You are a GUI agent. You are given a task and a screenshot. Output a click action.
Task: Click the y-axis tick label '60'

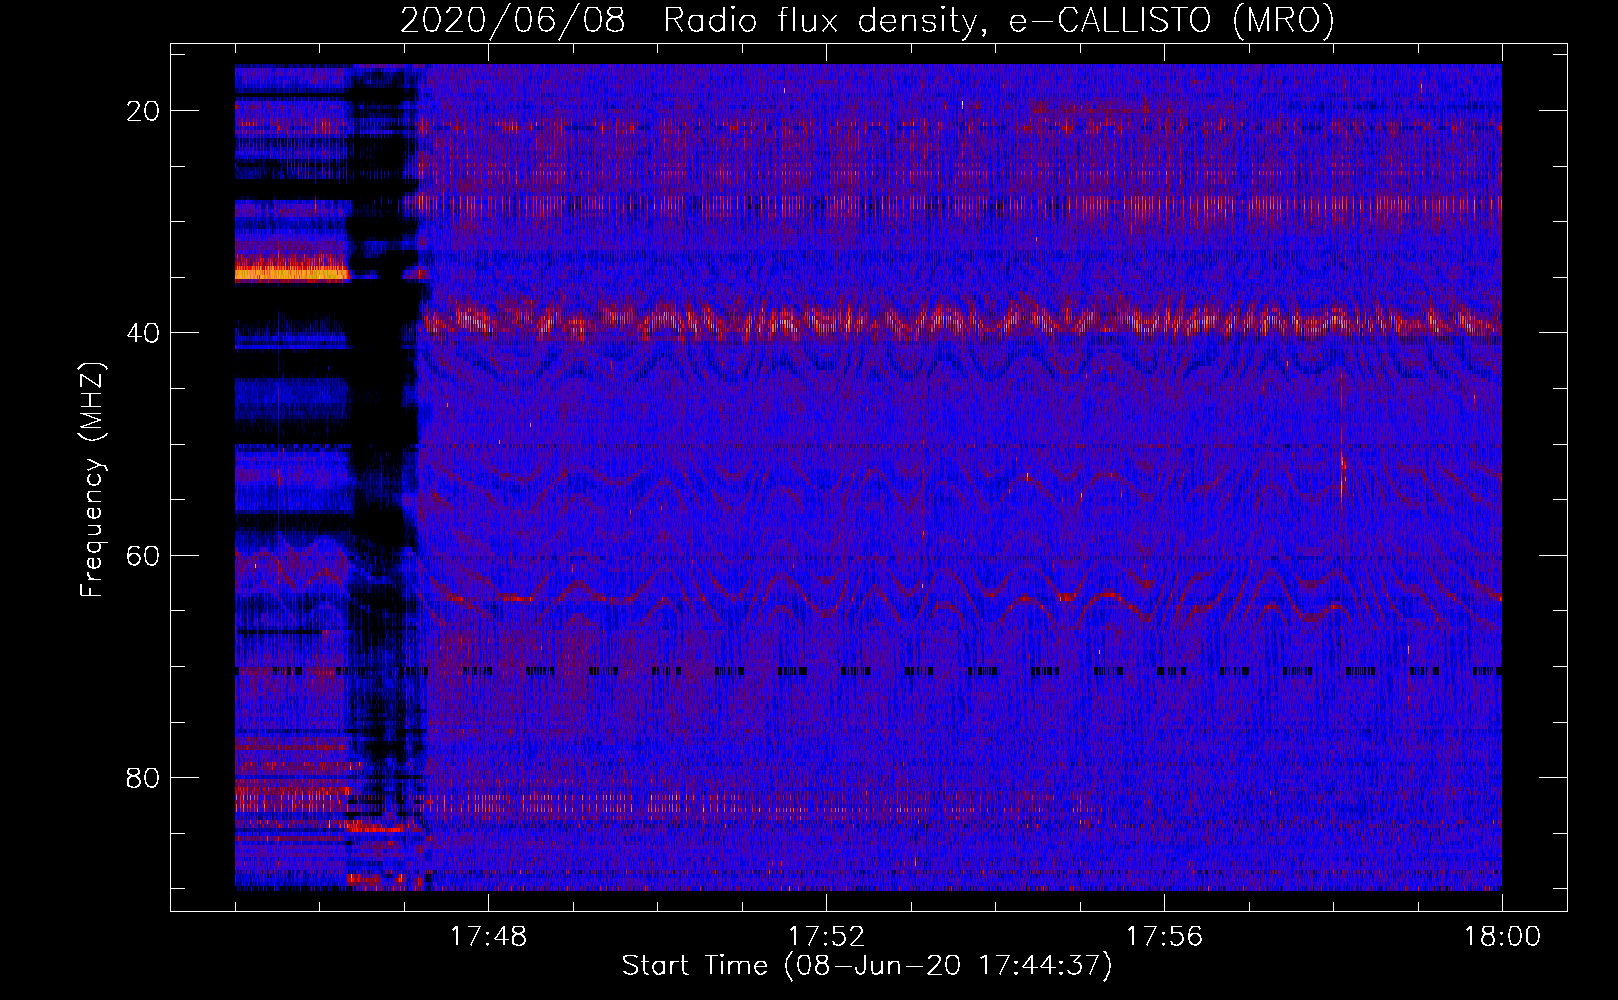click(x=143, y=555)
